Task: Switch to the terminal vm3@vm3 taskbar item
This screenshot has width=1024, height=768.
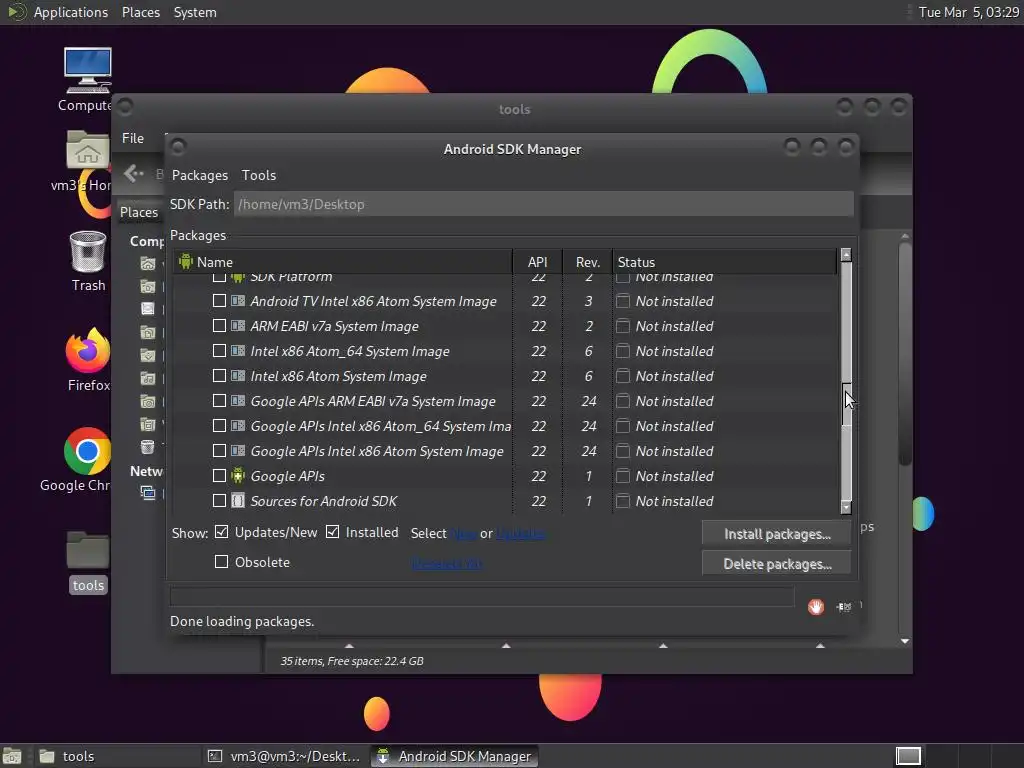Action: point(285,756)
